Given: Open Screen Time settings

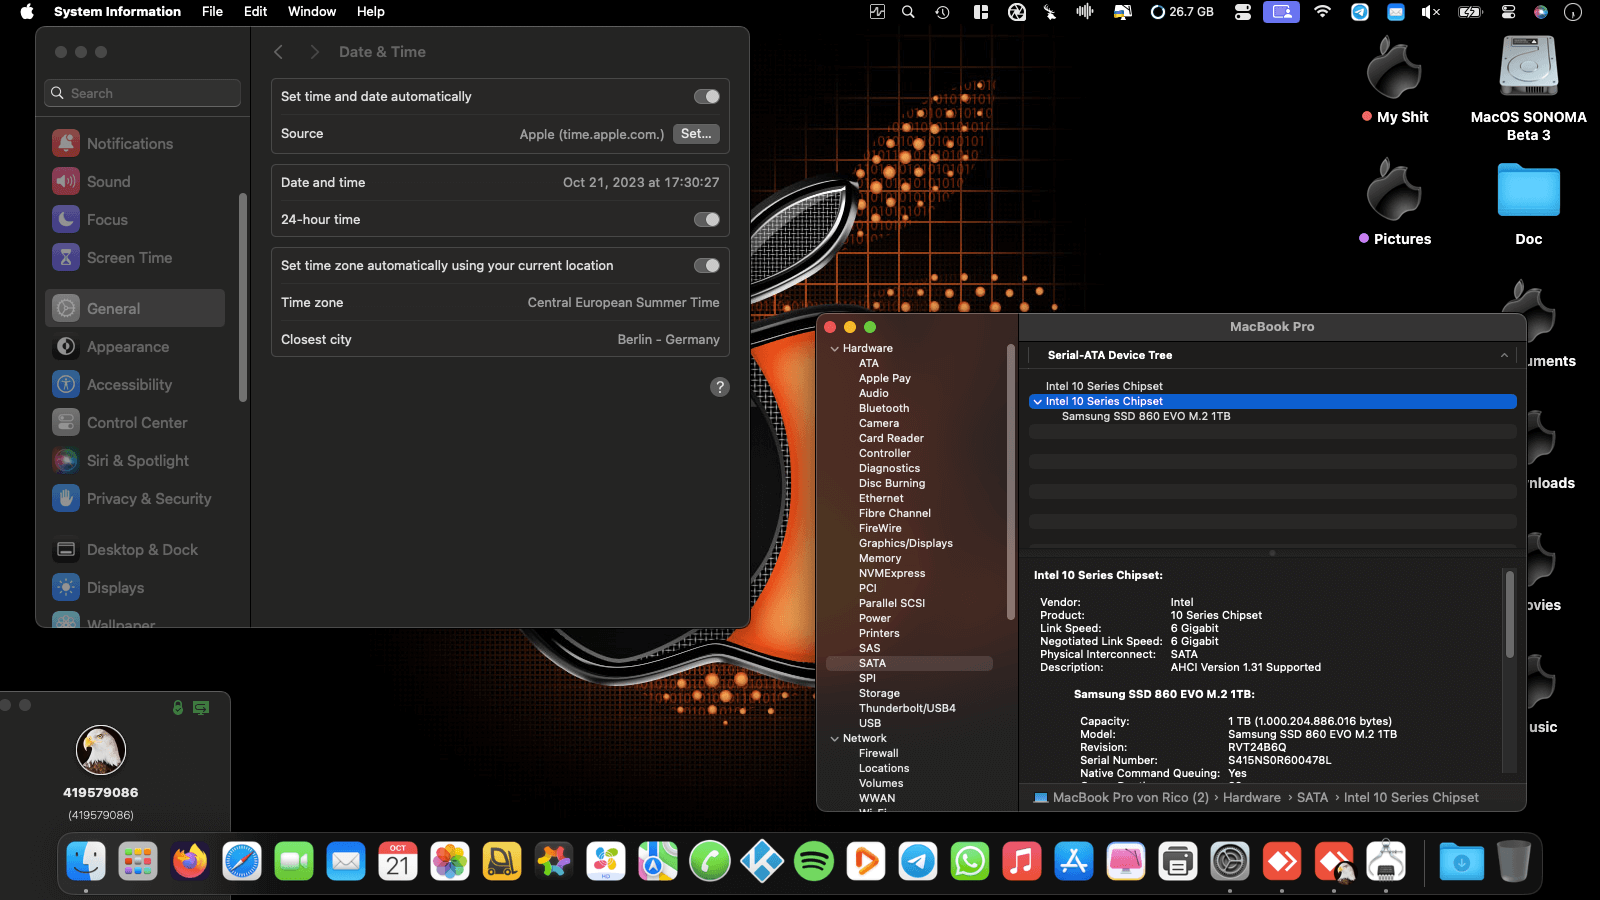Looking at the screenshot, I should pyautogui.click(x=135, y=258).
